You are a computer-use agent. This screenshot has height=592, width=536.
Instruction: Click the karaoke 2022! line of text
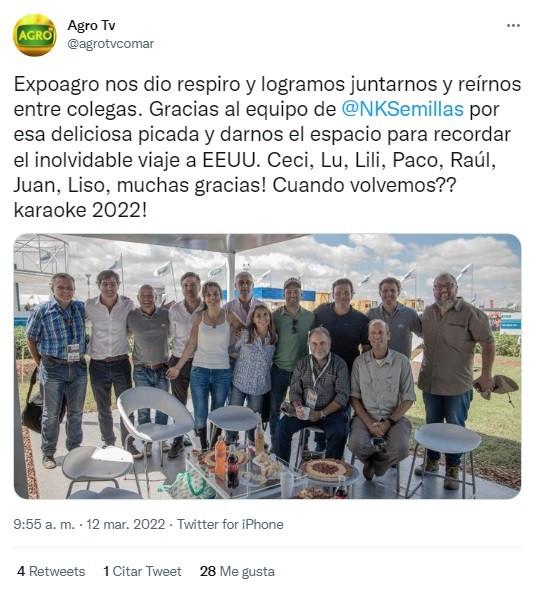tap(80, 210)
